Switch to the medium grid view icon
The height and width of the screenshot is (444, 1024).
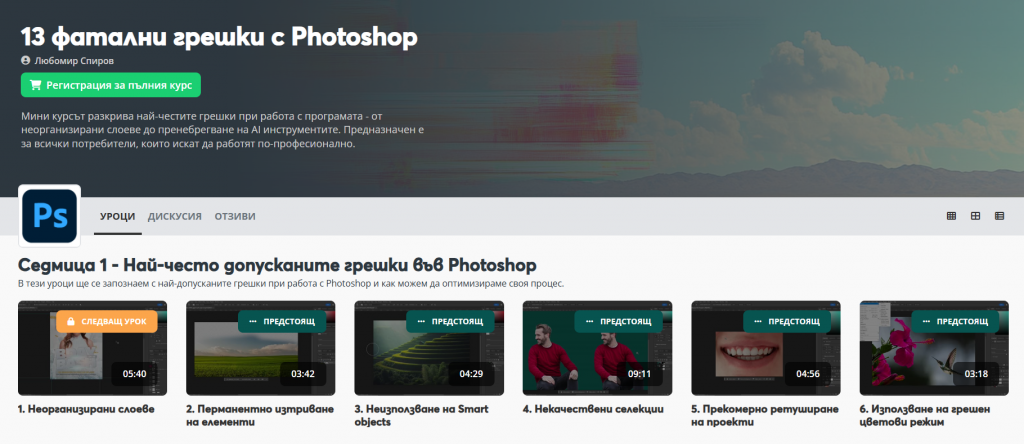(x=975, y=216)
